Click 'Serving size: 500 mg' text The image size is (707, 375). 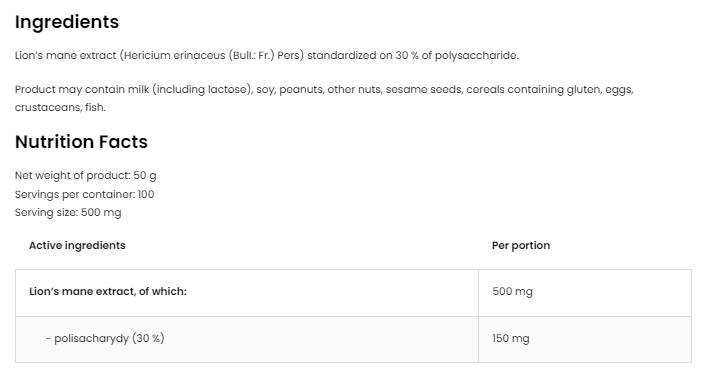(68, 212)
